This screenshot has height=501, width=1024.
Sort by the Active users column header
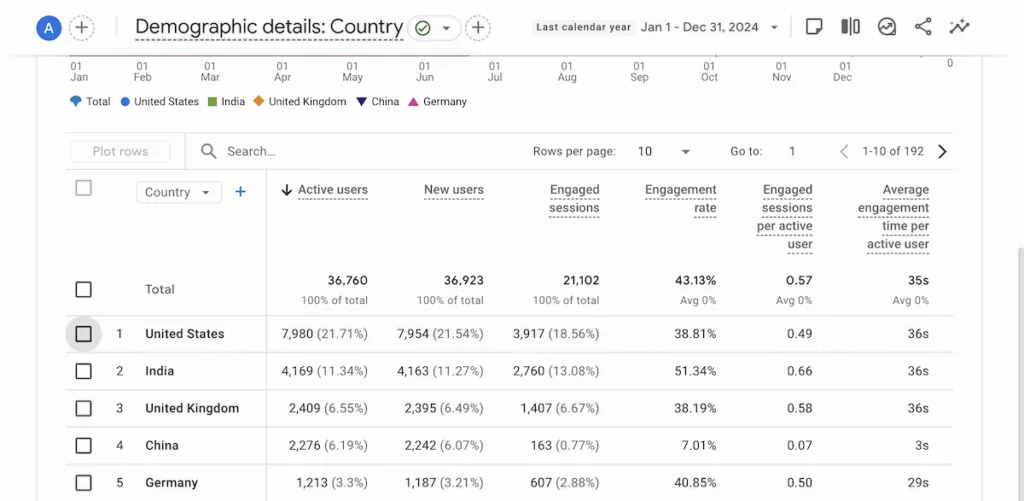point(332,190)
